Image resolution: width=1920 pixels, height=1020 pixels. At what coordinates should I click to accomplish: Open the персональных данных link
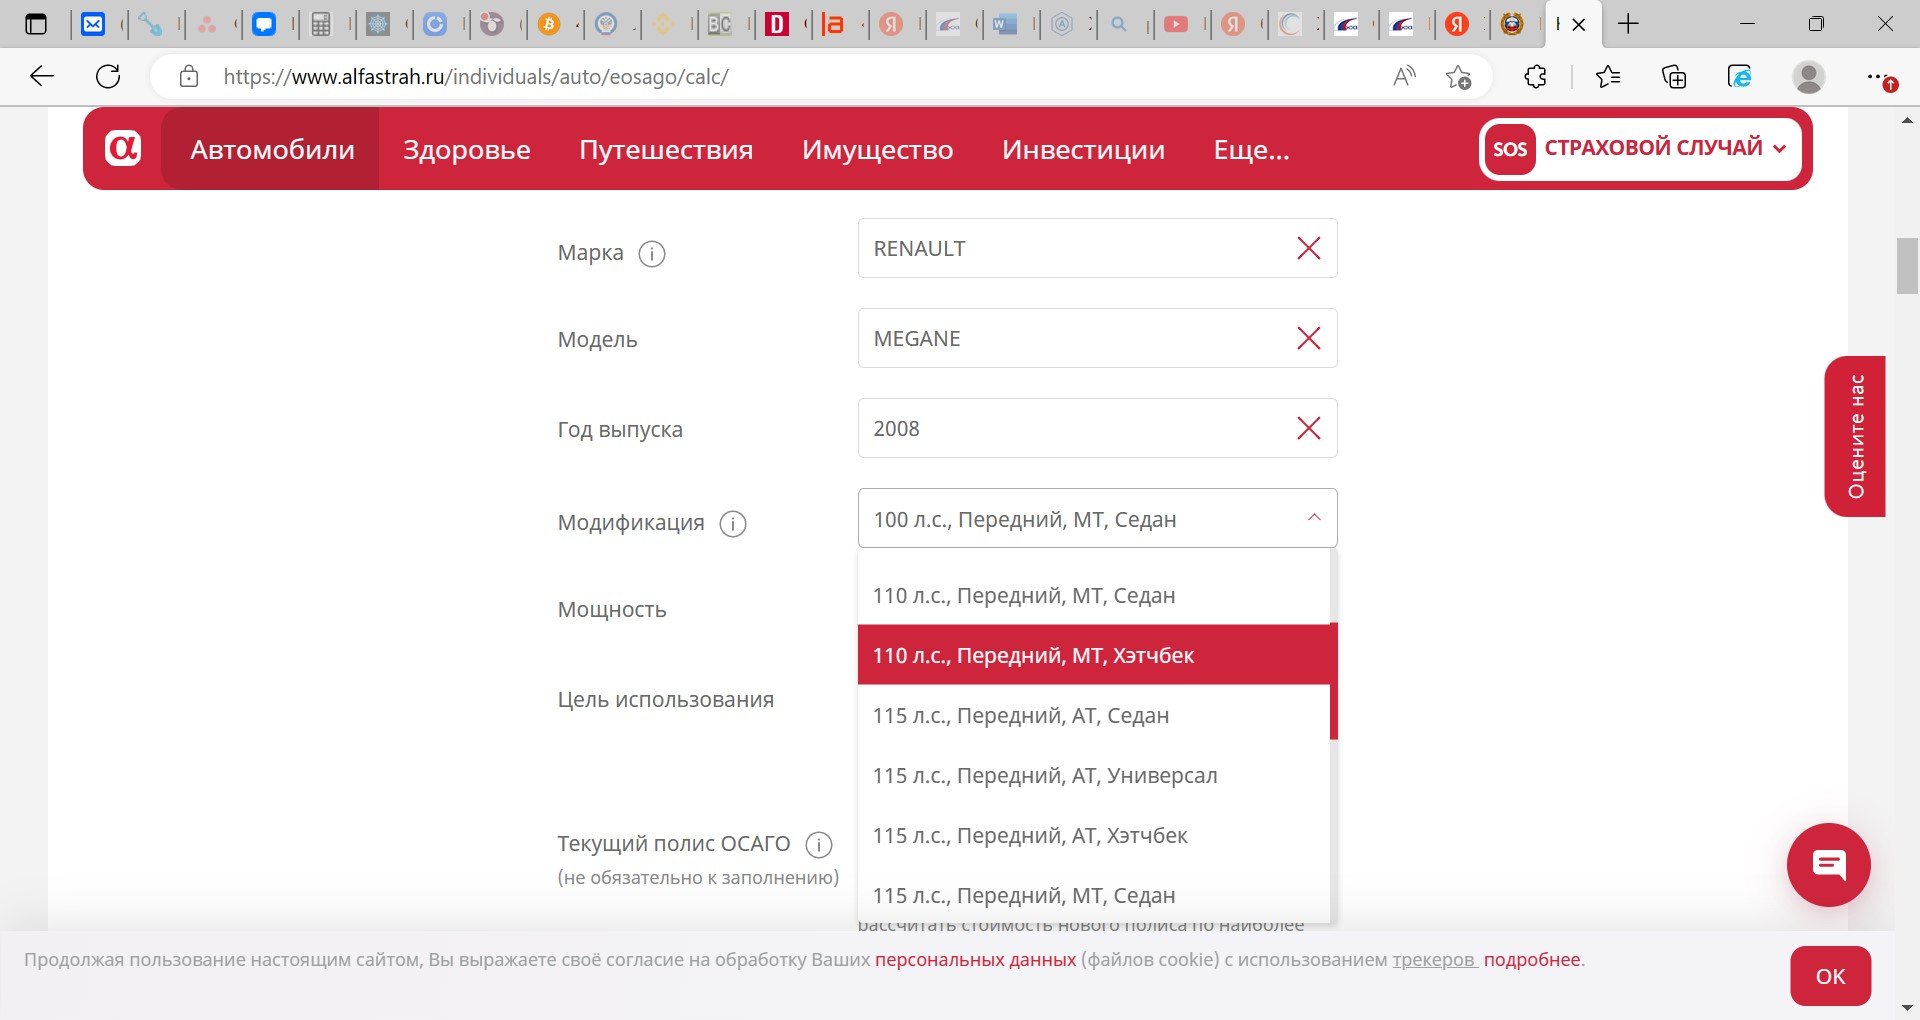tap(975, 960)
